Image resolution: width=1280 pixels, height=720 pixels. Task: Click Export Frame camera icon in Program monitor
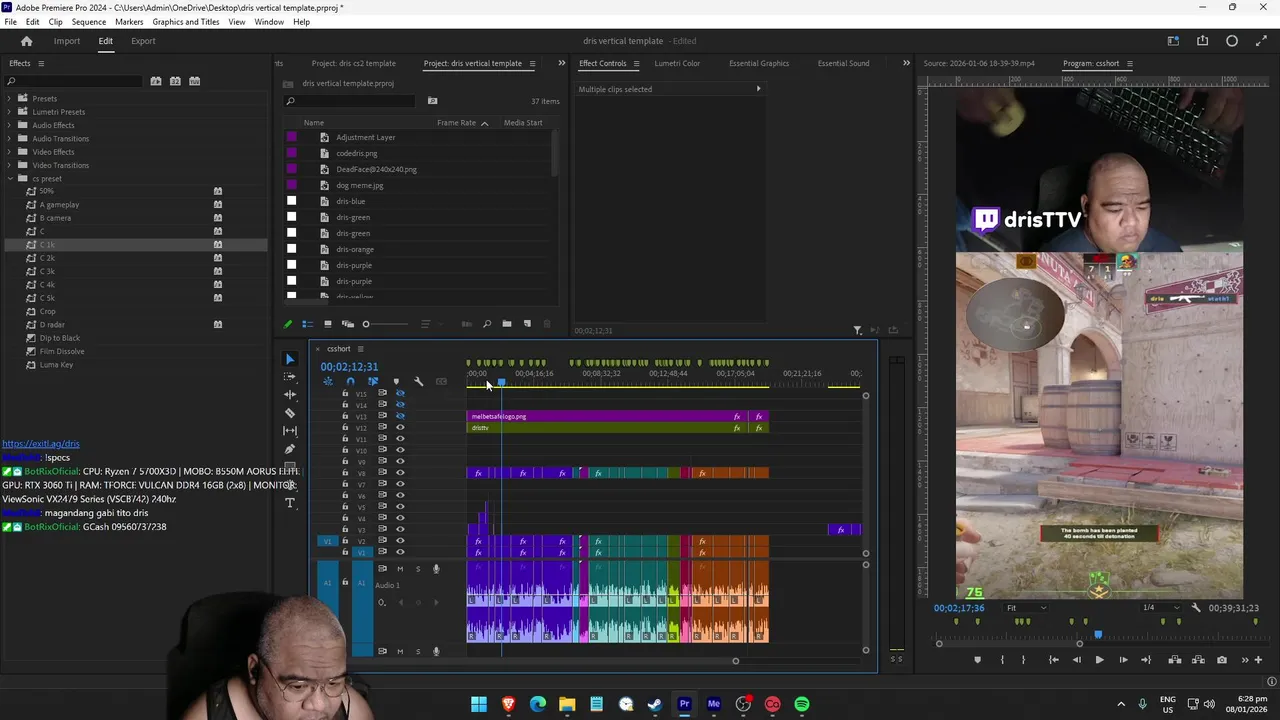tap(1222, 660)
